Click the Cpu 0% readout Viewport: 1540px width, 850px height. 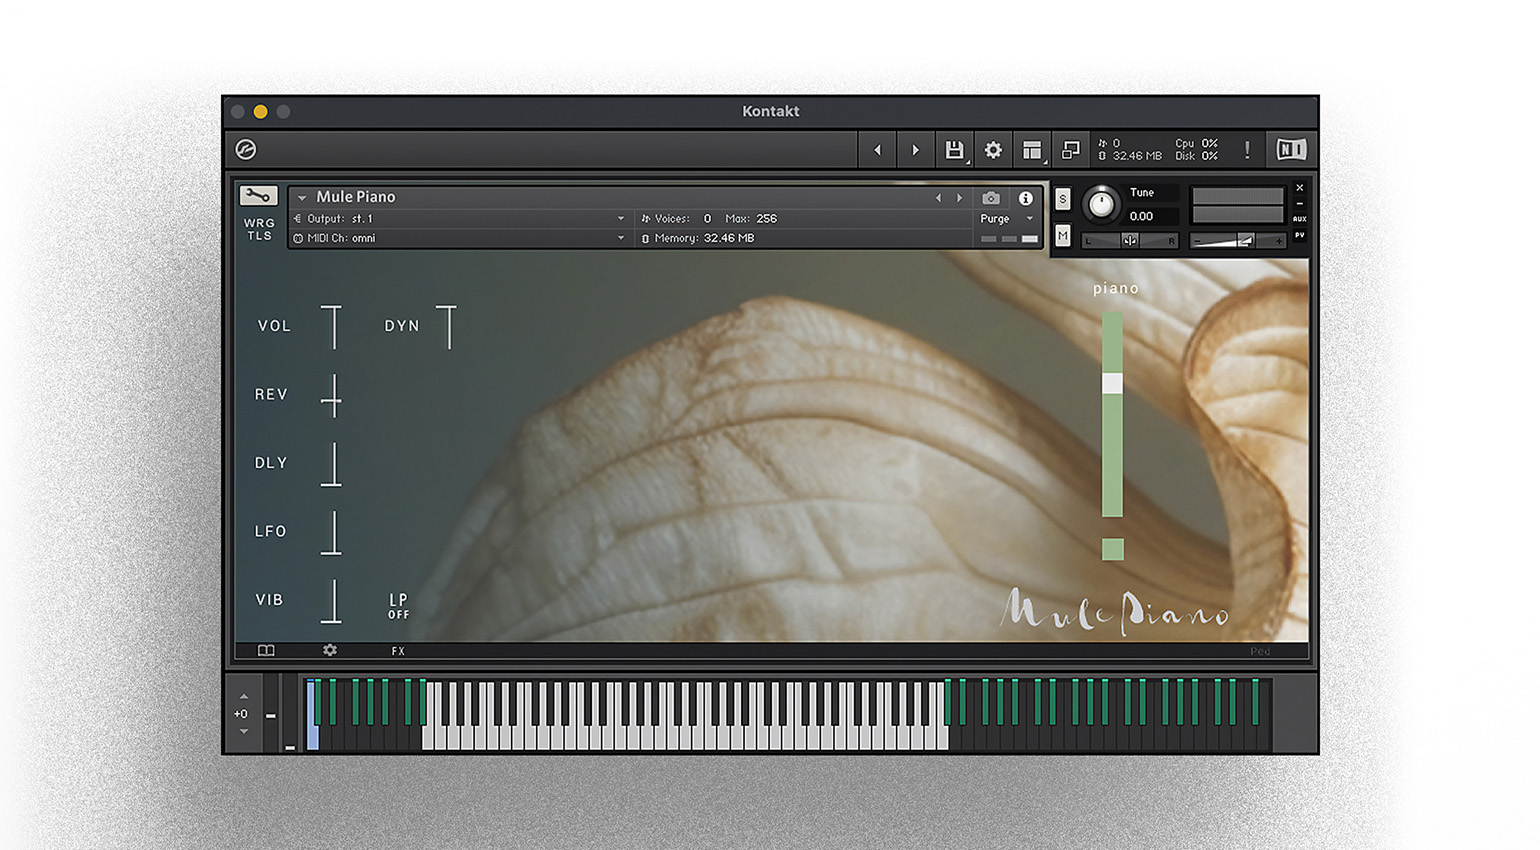(1196, 144)
